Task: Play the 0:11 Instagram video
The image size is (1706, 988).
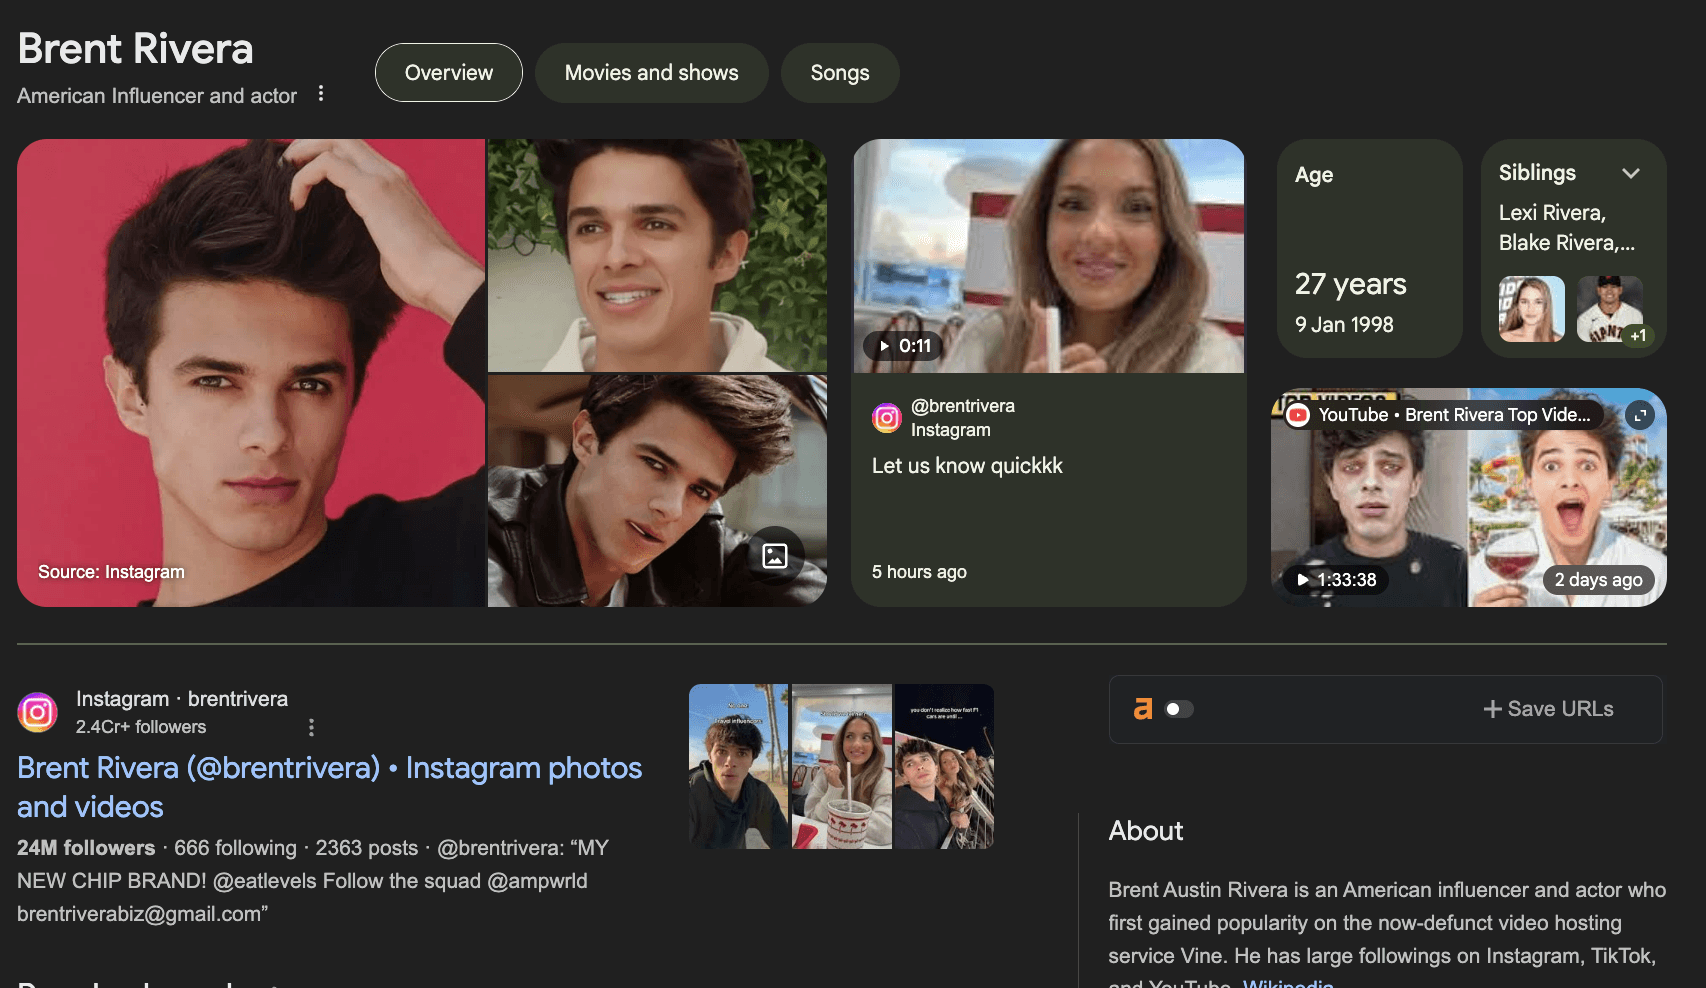Action: click(903, 346)
